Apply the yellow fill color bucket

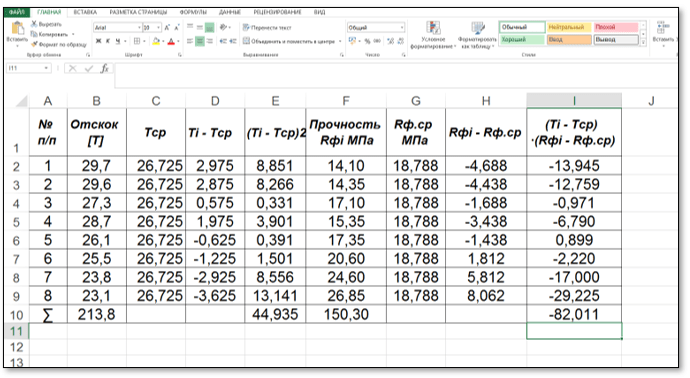click(156, 41)
